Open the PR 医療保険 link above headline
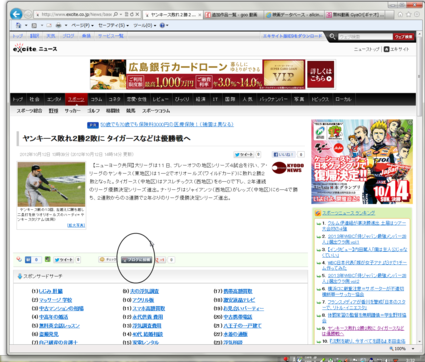This screenshot has width=425, height=362. click(166, 124)
